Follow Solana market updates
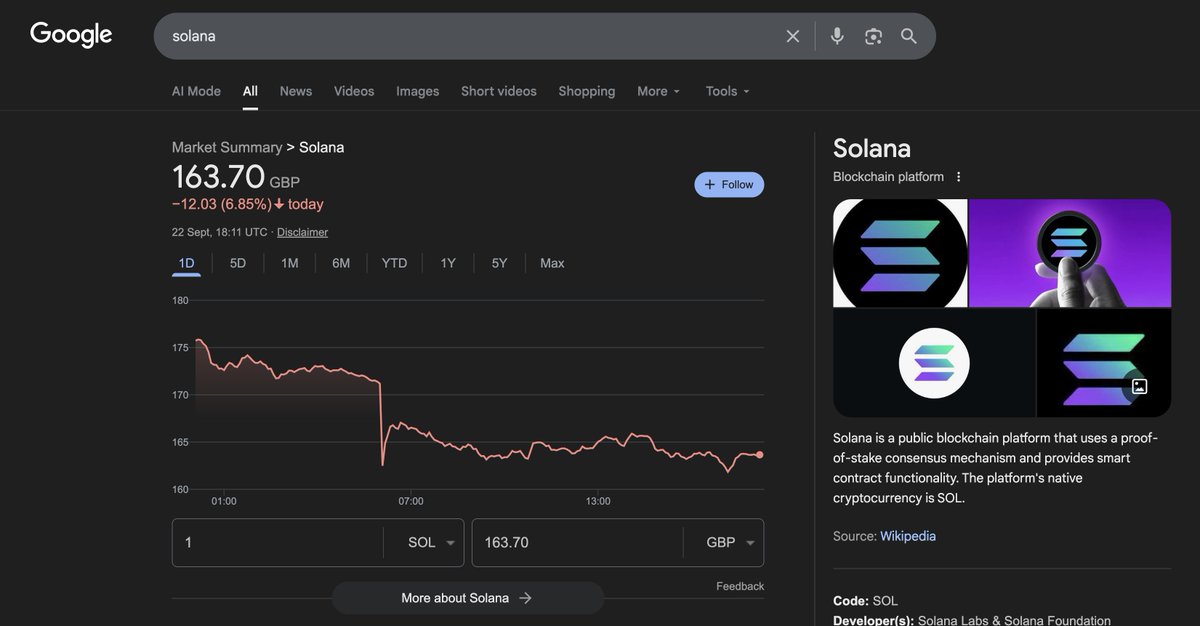This screenshot has width=1200, height=626. pyautogui.click(x=729, y=184)
